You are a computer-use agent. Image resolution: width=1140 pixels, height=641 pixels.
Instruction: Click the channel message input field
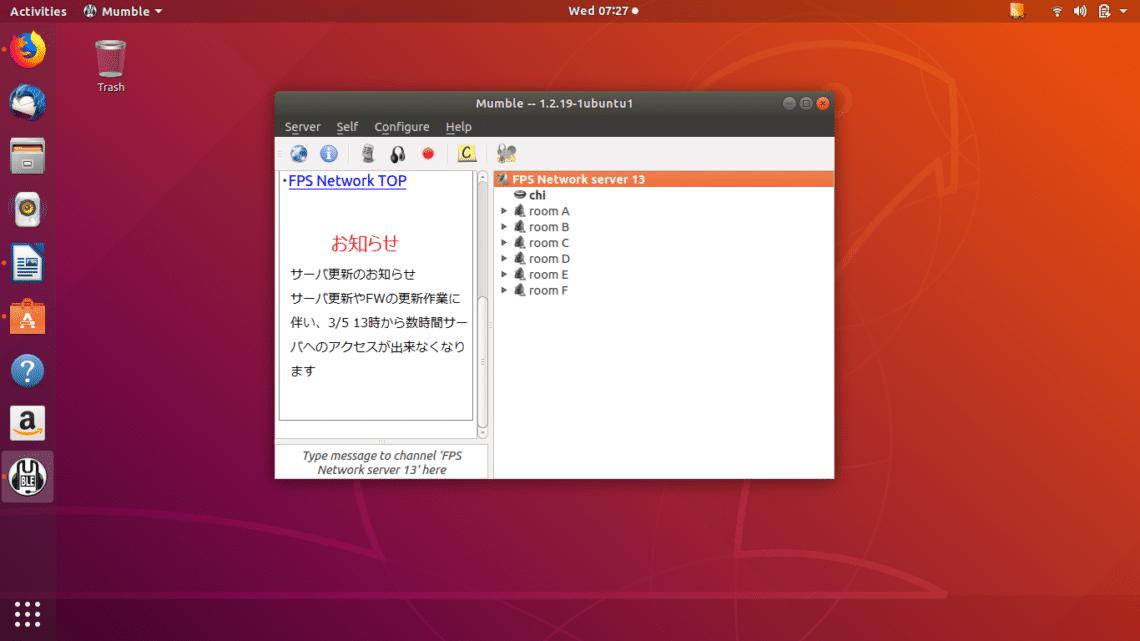point(380,462)
